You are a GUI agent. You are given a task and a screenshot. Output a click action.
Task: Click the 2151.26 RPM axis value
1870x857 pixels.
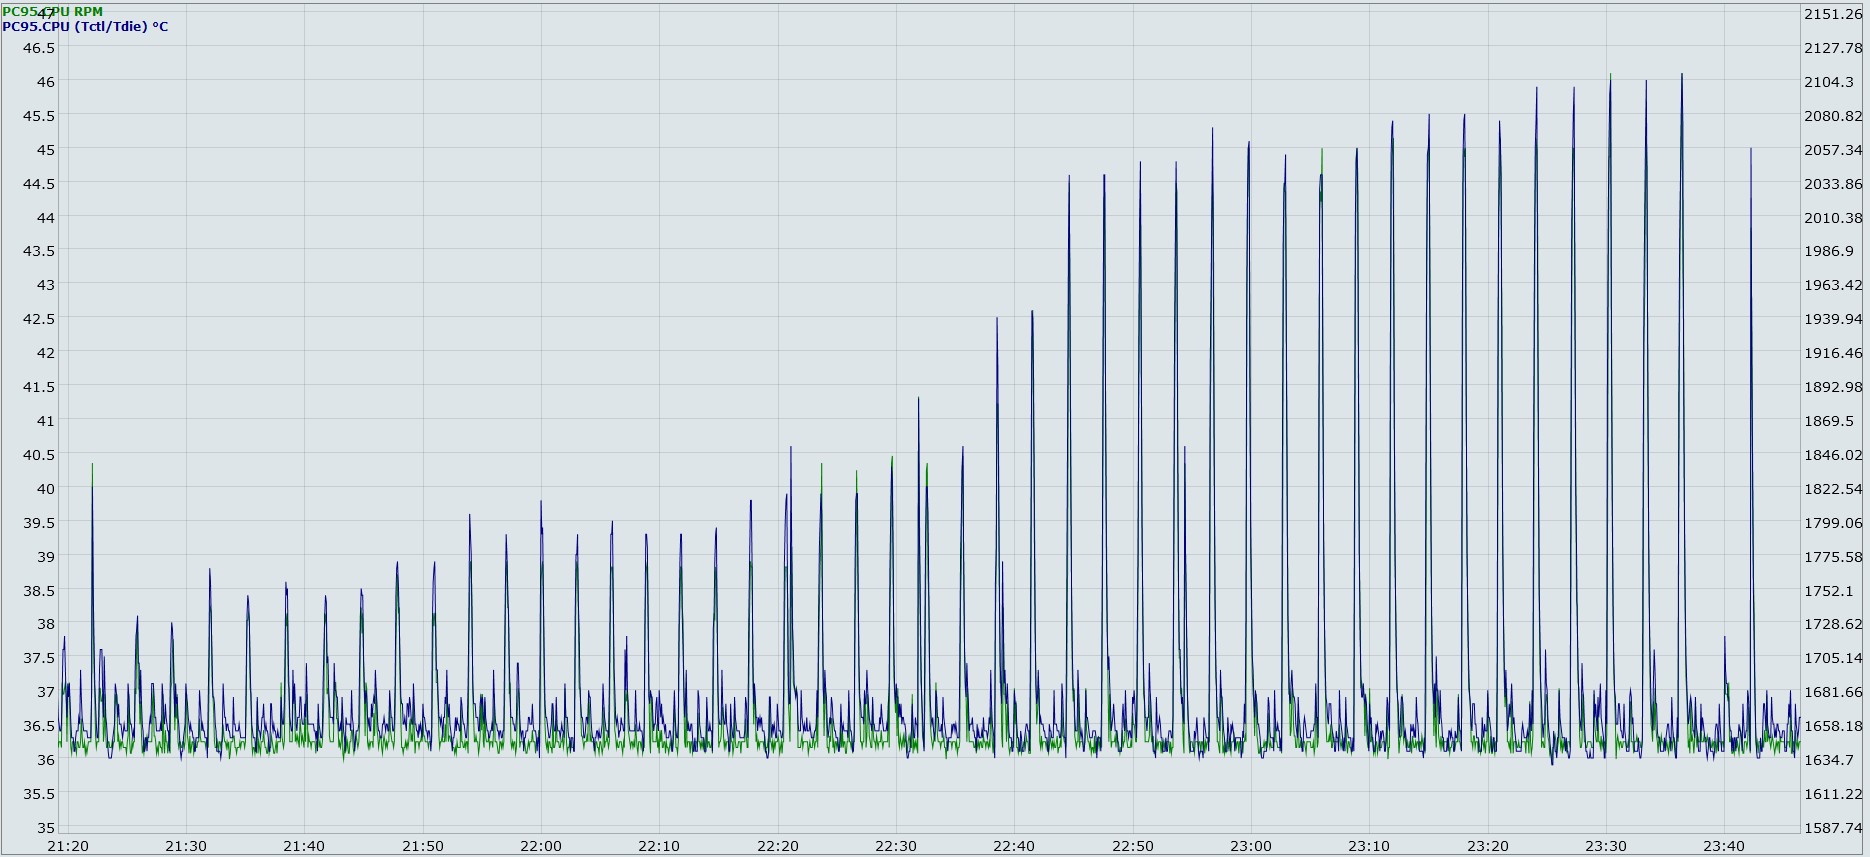(1833, 14)
